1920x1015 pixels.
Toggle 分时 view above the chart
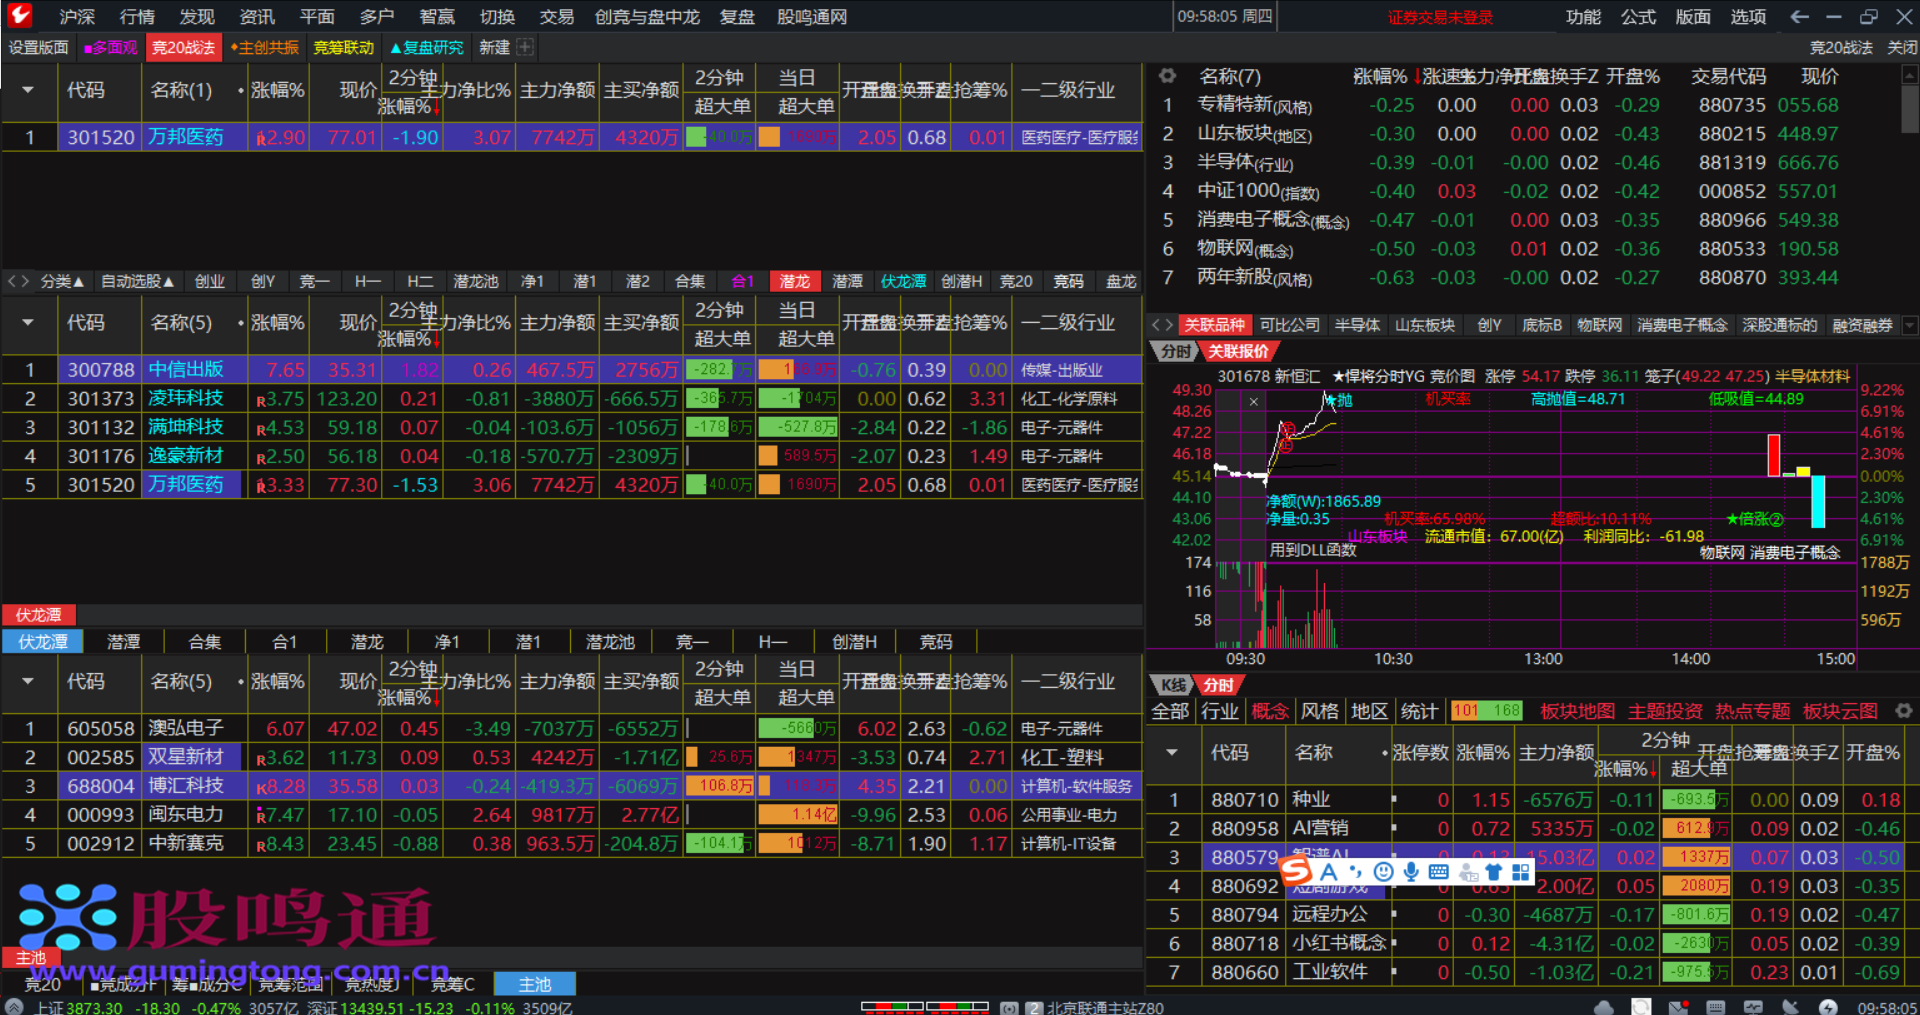coord(1175,351)
